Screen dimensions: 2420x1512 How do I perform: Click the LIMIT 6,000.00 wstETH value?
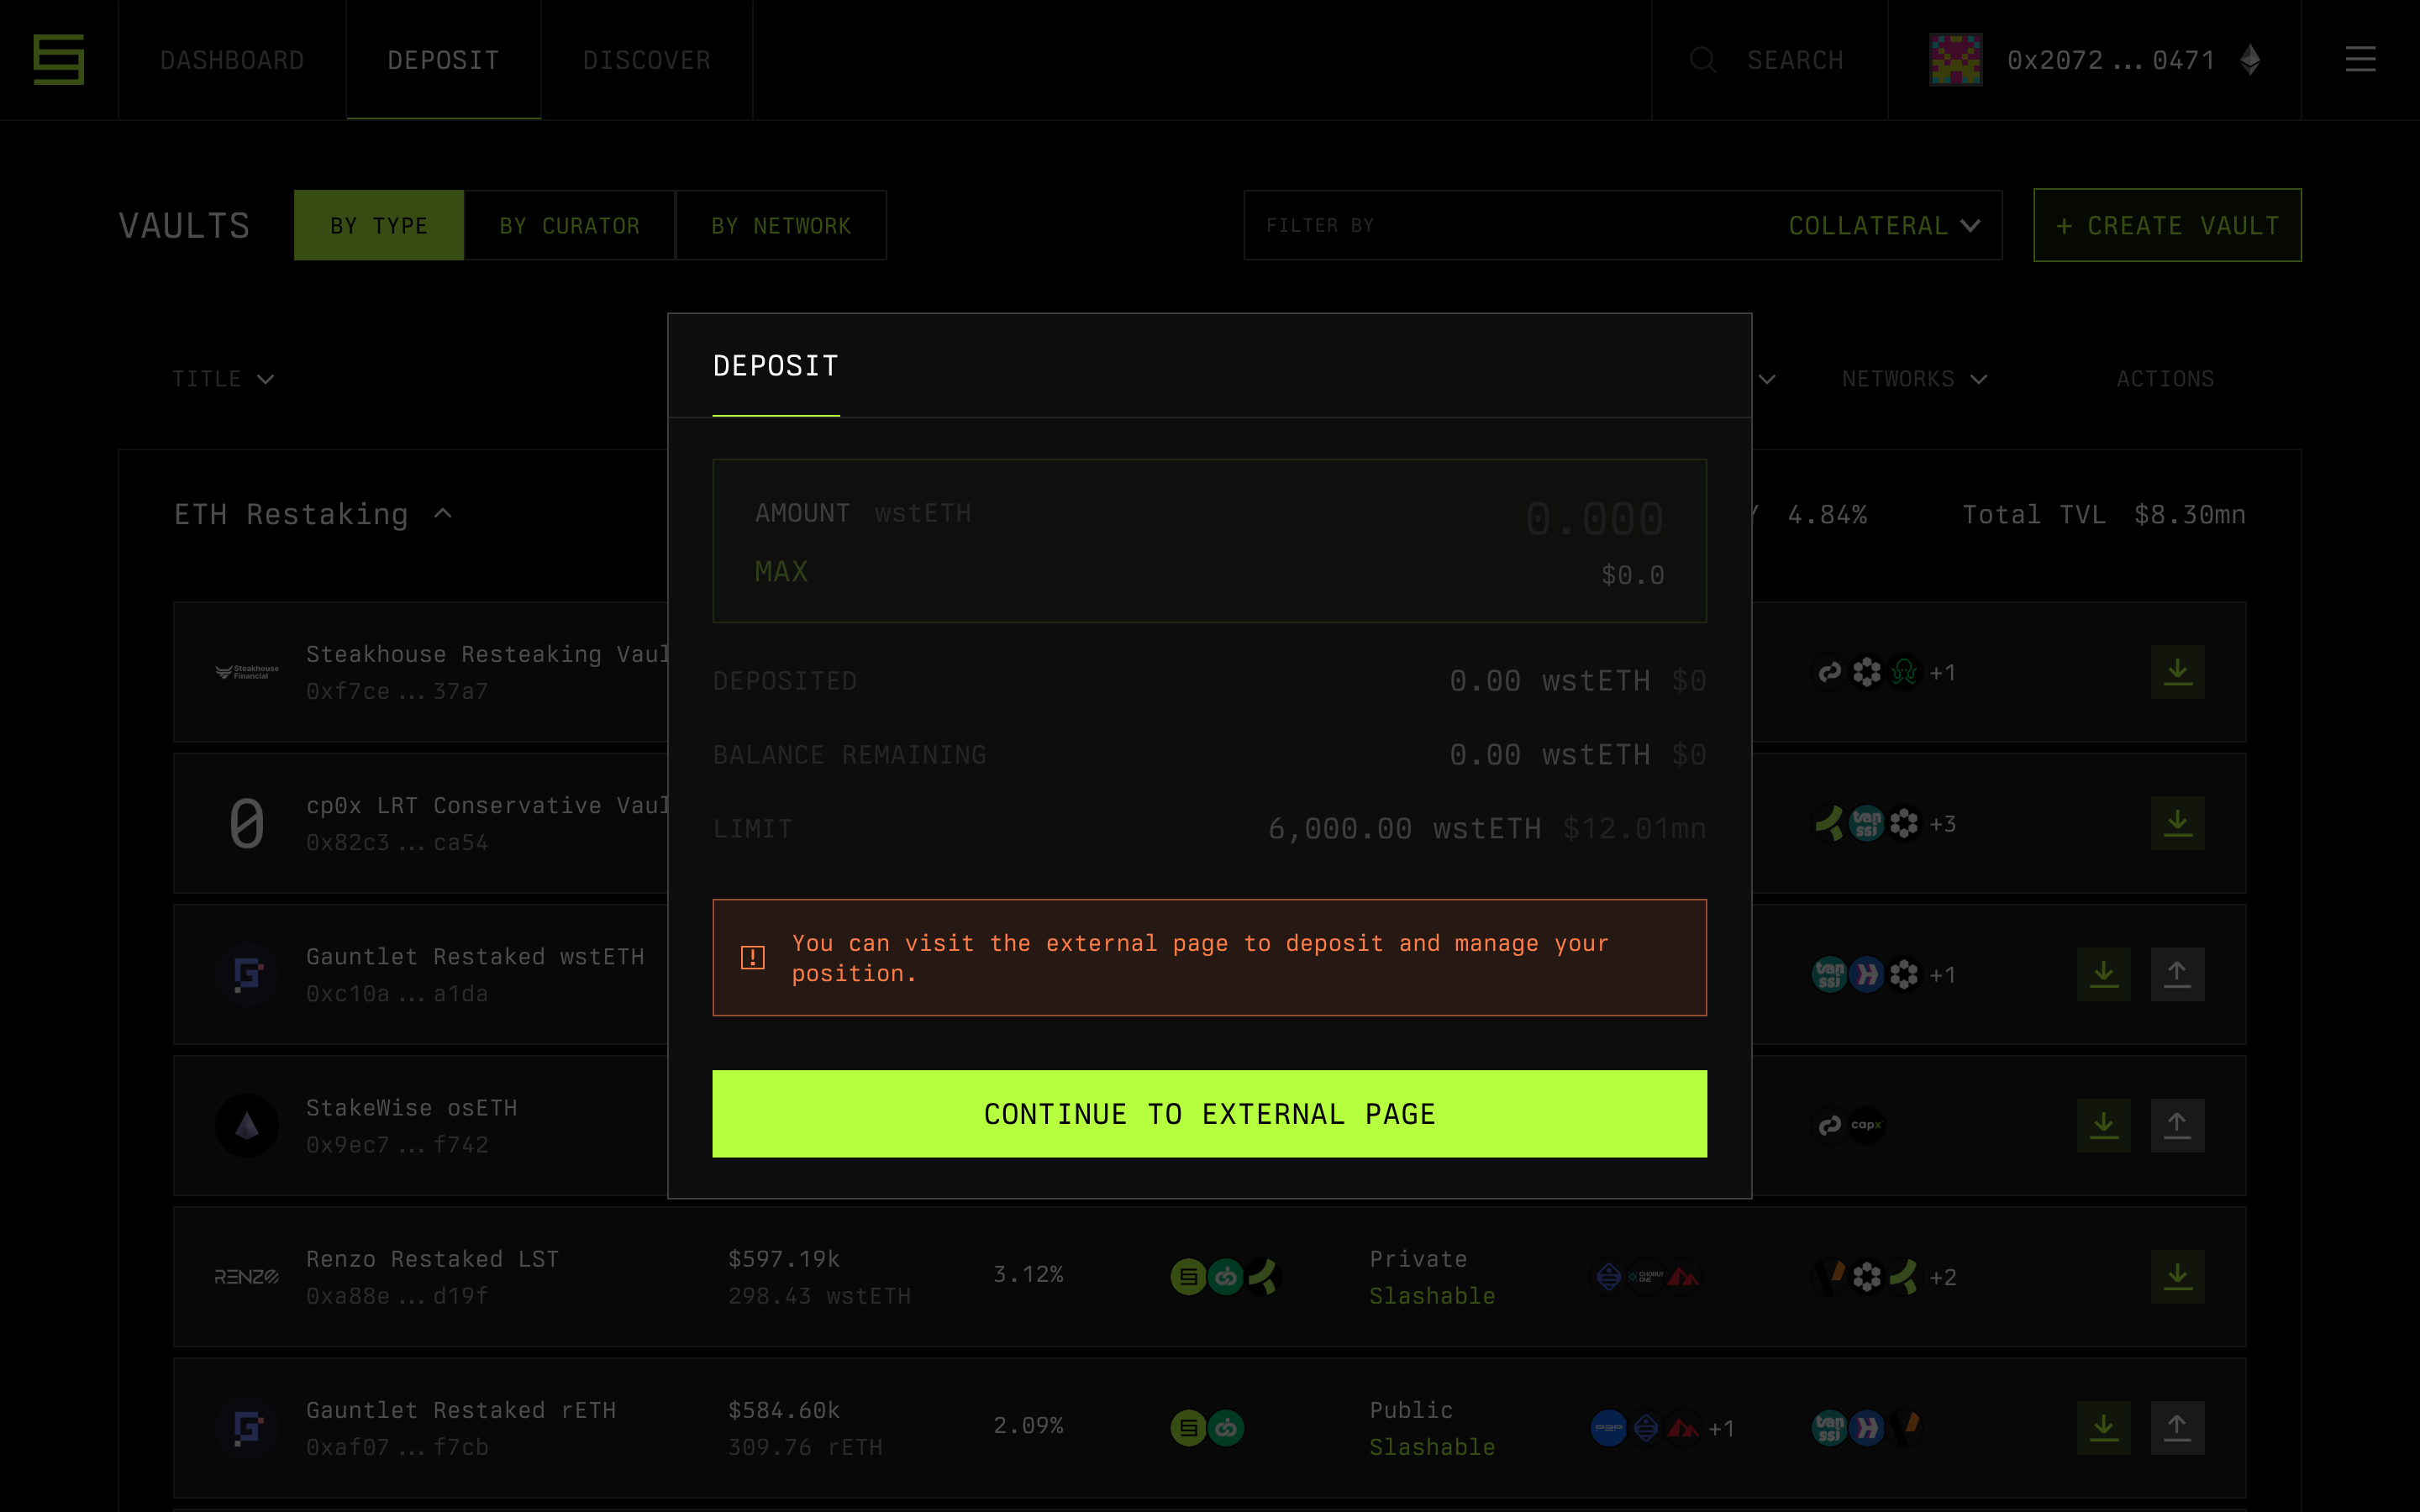(x=1404, y=829)
